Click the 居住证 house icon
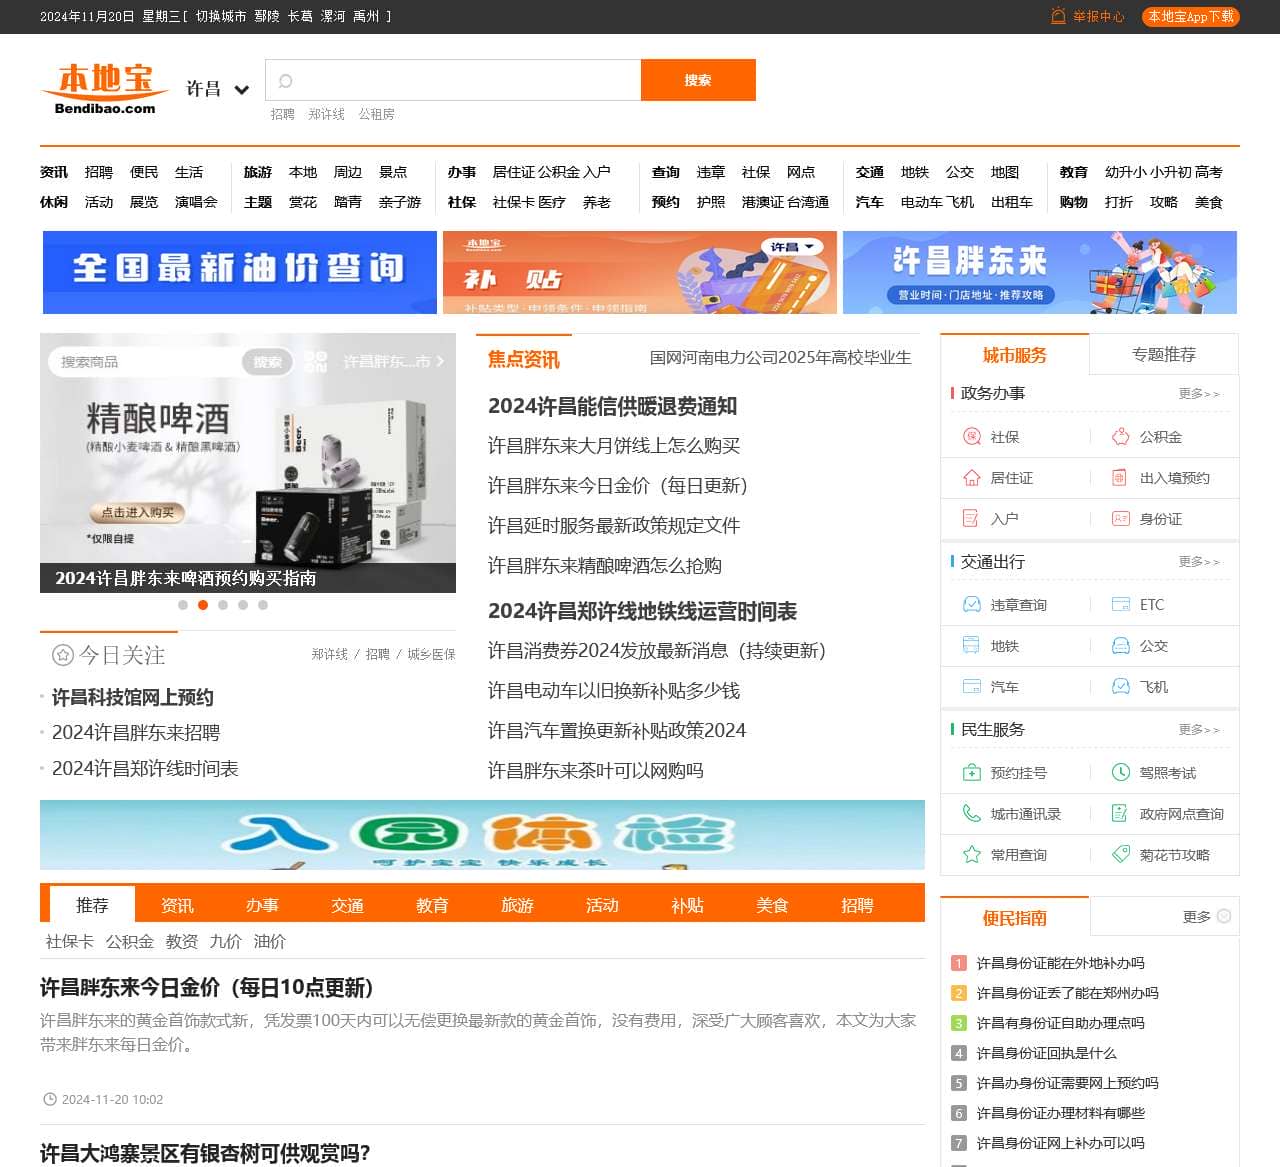 [x=971, y=478]
